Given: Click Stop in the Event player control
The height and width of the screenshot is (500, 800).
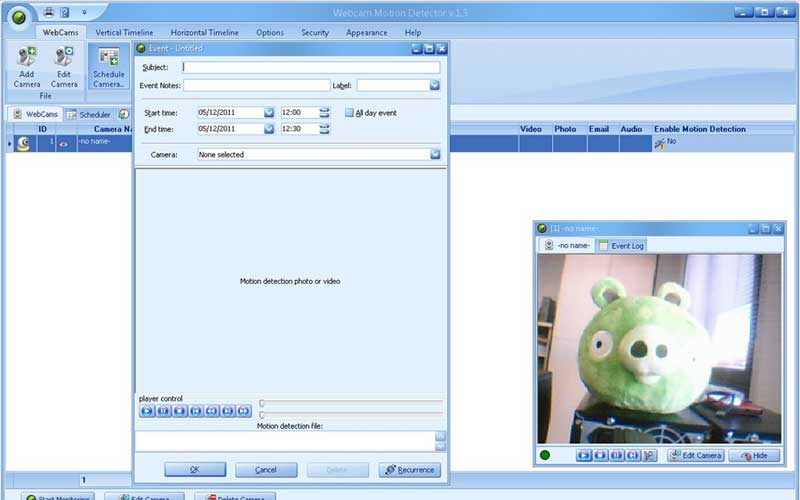Looking at the screenshot, I should click(x=180, y=411).
